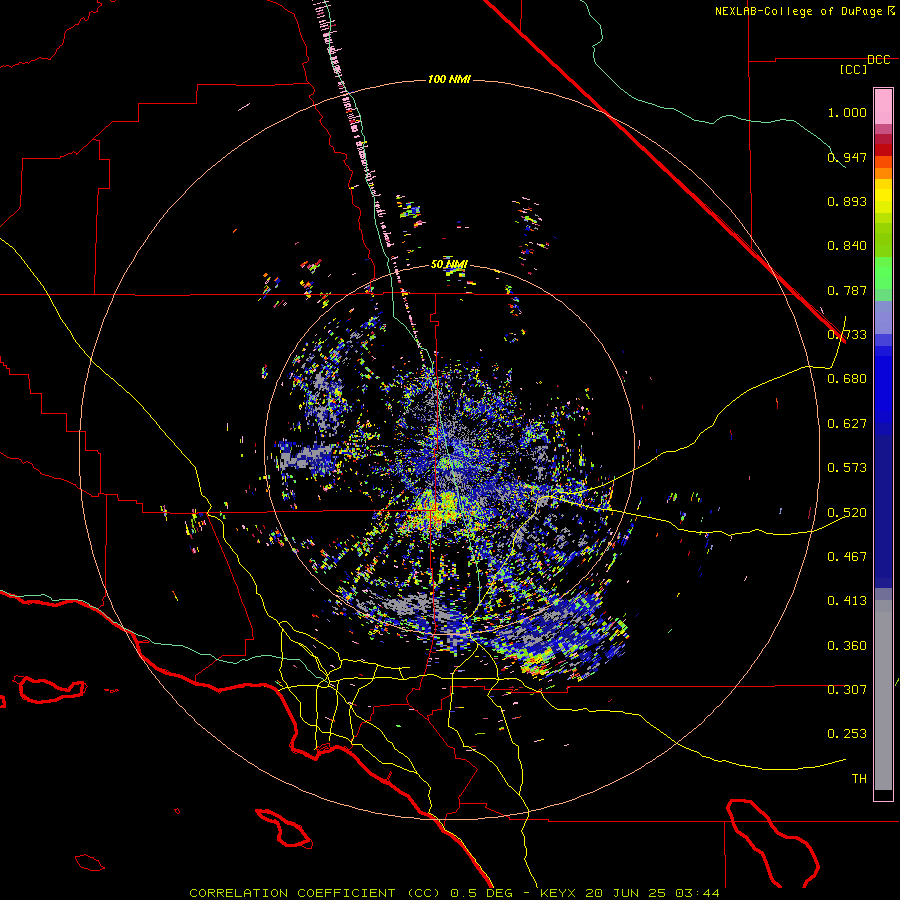
Task: Pick the bright green color bar segment
Action: point(883,273)
